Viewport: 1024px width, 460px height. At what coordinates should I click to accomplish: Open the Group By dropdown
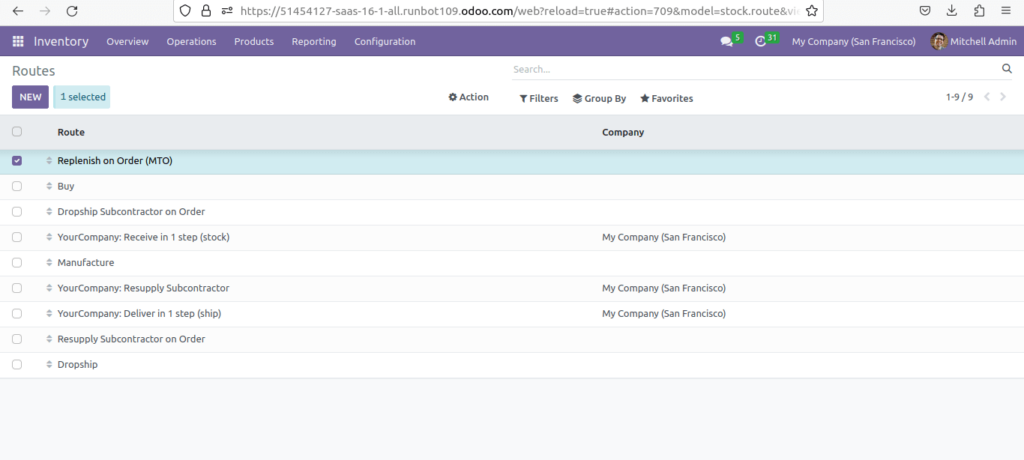pyautogui.click(x=599, y=99)
